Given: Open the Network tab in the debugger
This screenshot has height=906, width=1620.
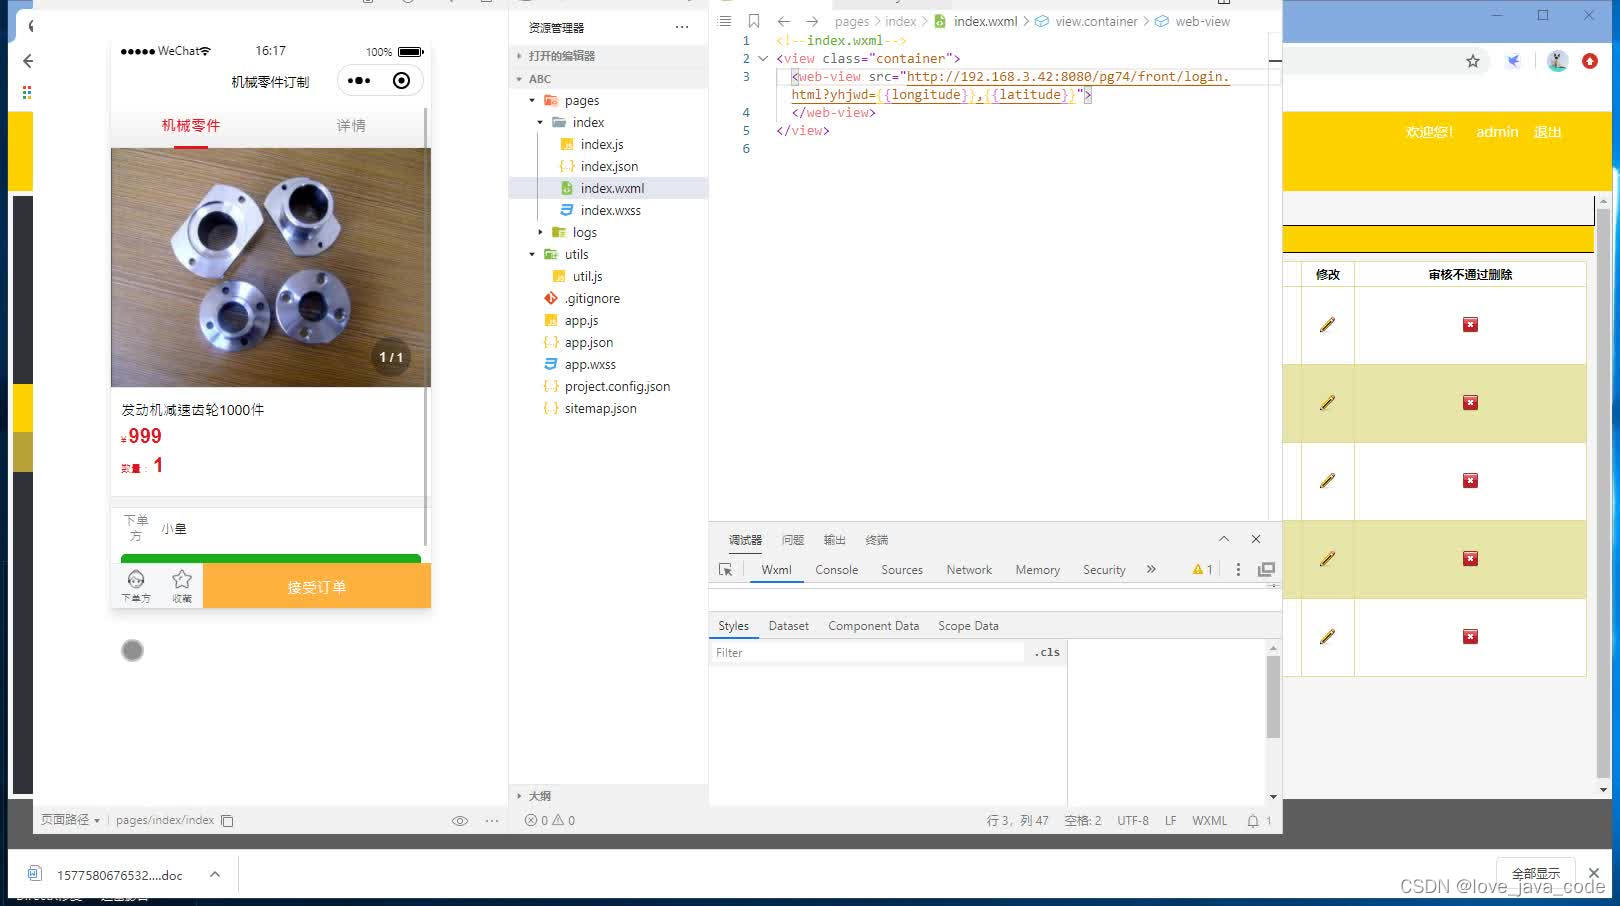Looking at the screenshot, I should click(x=969, y=570).
